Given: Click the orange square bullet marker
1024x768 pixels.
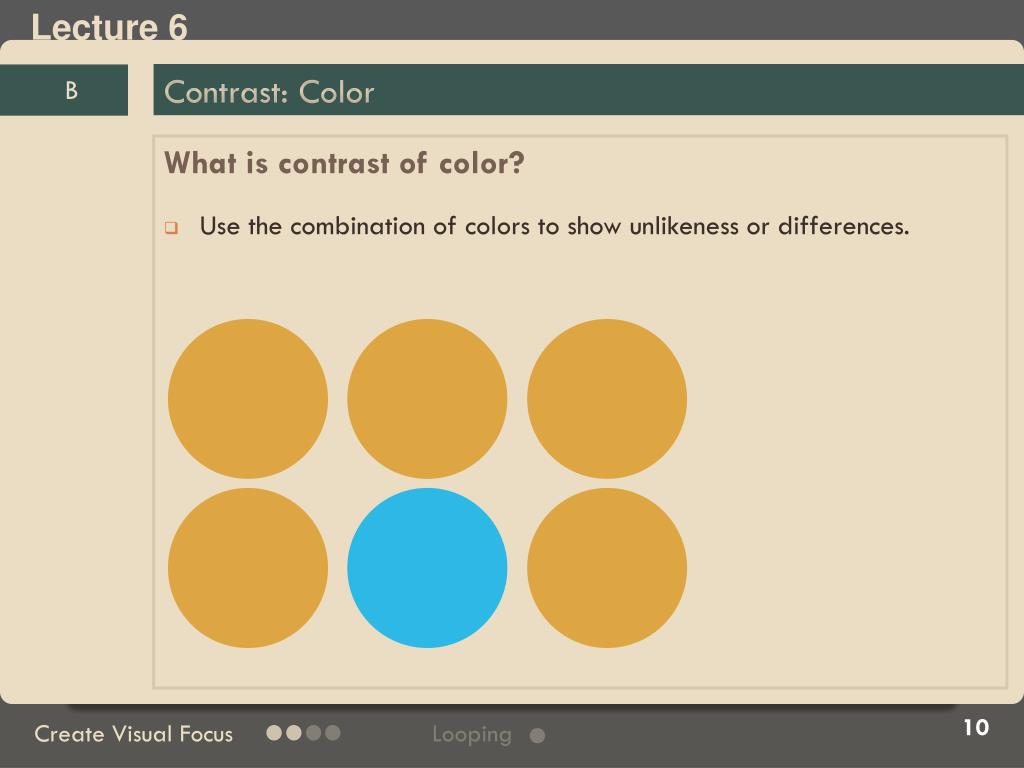Looking at the screenshot, I should [x=171, y=227].
